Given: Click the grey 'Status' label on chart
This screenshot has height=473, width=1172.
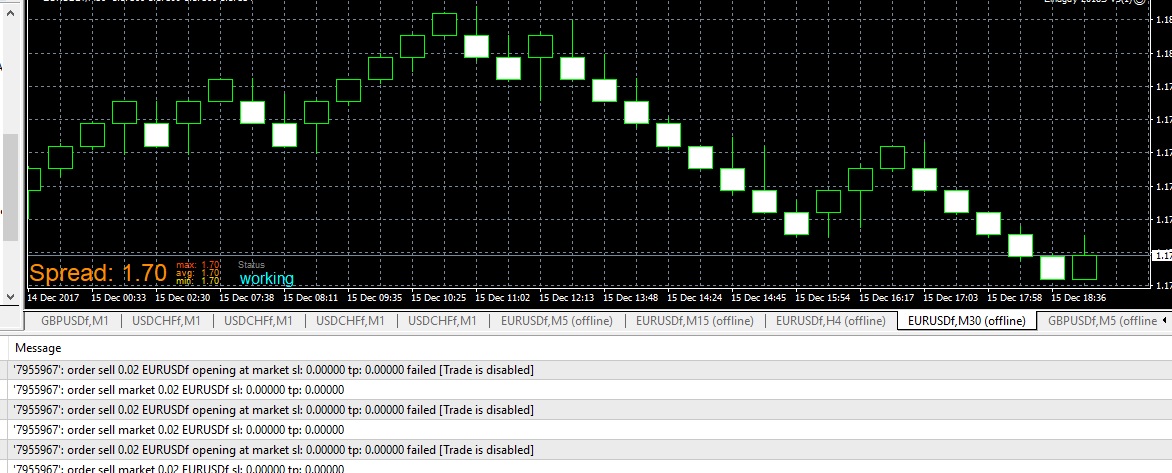Looking at the screenshot, I should [251, 265].
